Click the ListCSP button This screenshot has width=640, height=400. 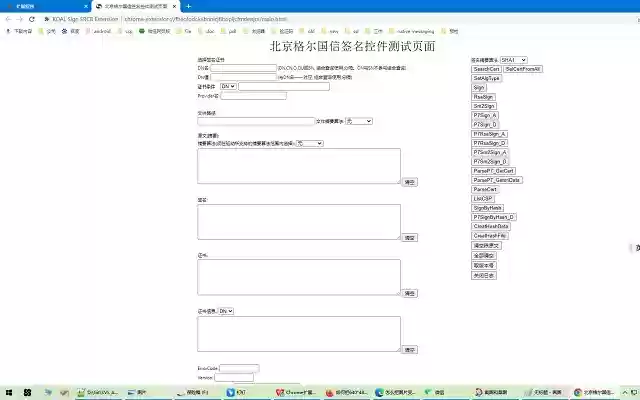pyautogui.click(x=483, y=199)
